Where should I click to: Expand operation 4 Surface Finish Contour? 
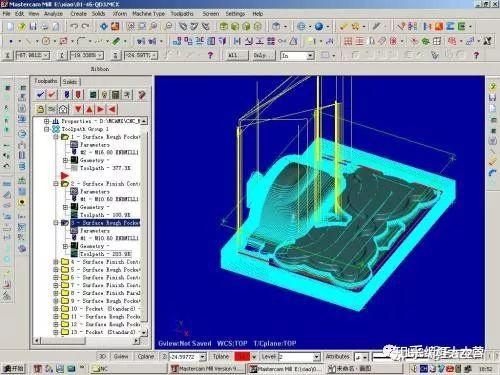[x=56, y=262]
